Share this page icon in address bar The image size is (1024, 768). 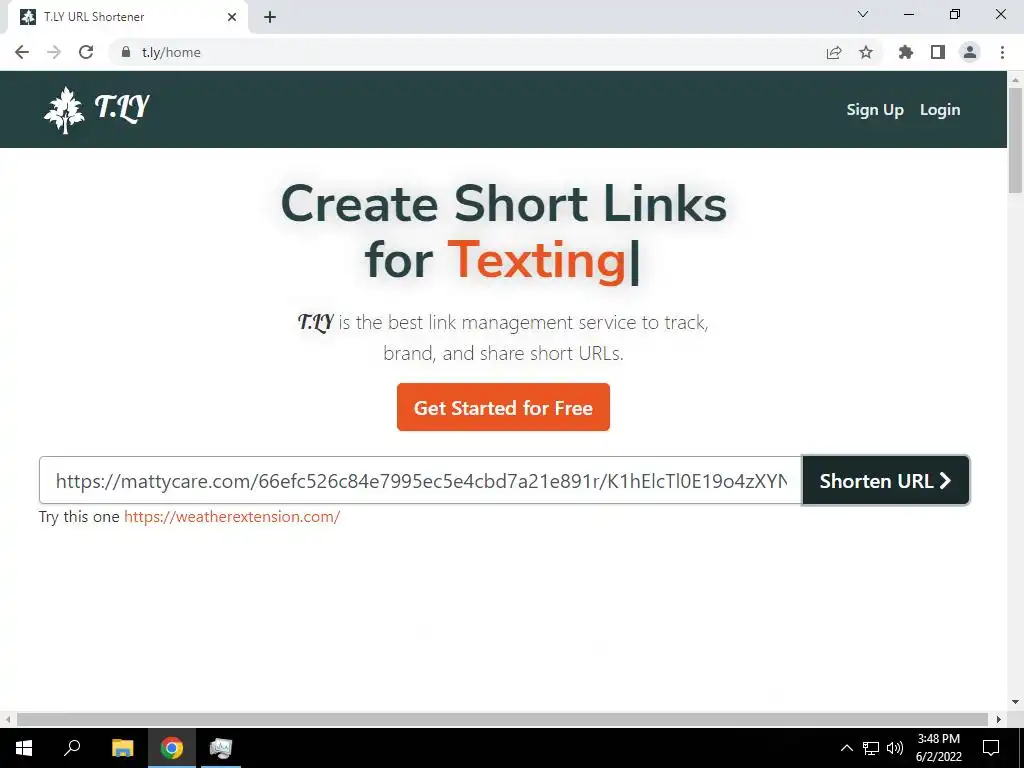[834, 52]
